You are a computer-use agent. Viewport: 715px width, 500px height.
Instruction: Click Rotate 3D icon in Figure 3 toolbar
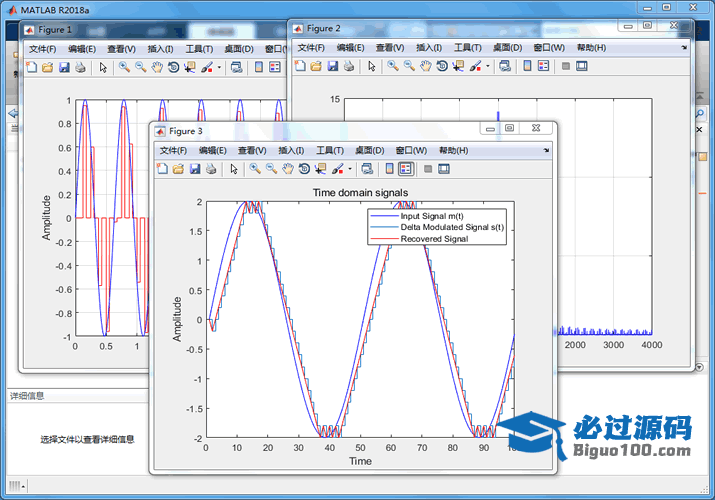click(303, 169)
